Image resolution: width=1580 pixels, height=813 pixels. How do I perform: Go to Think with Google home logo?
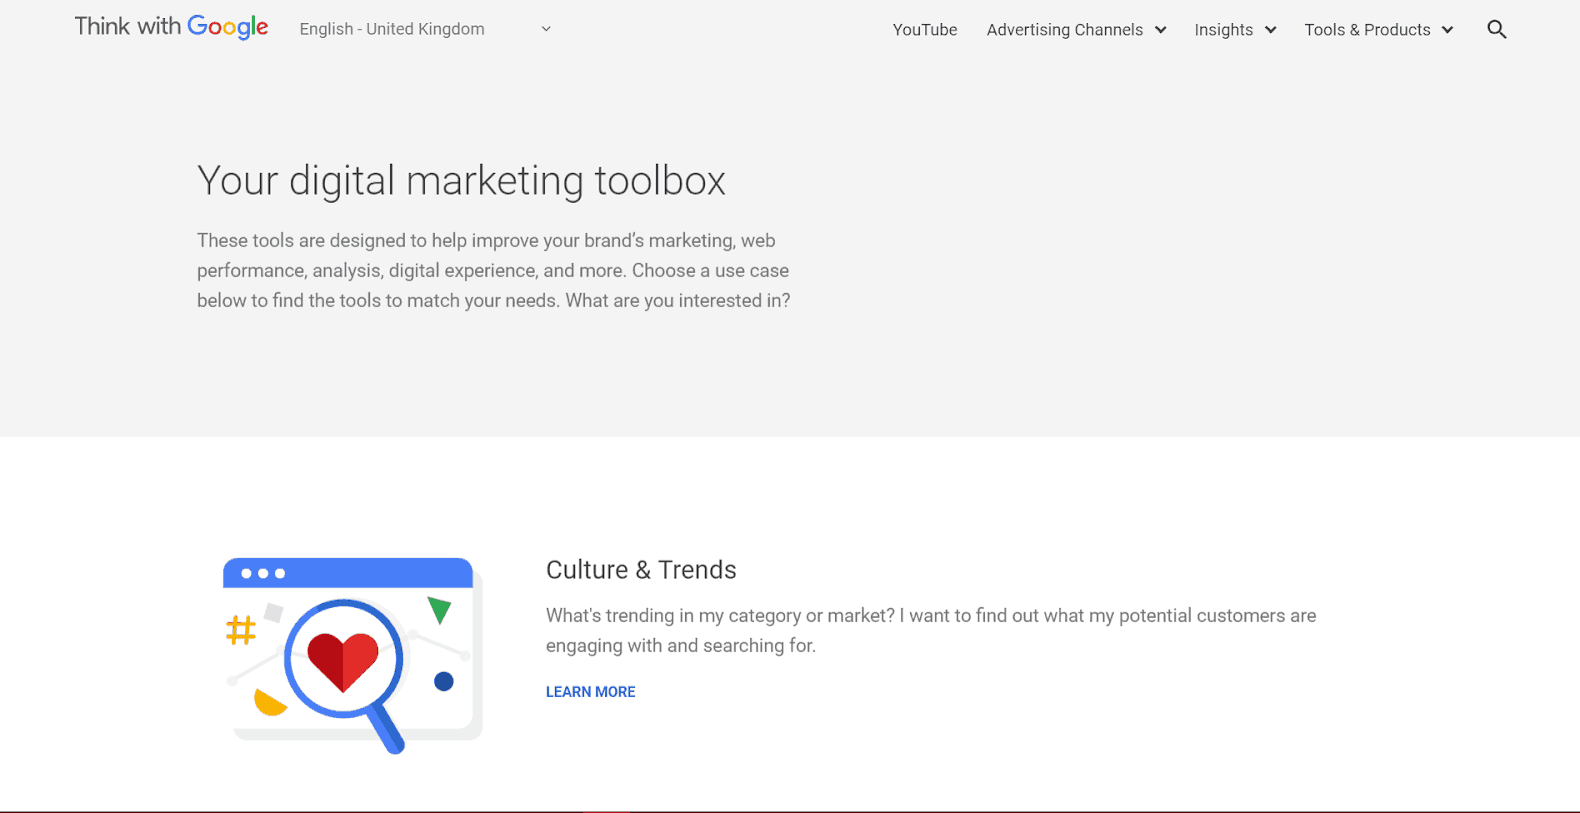[171, 27]
